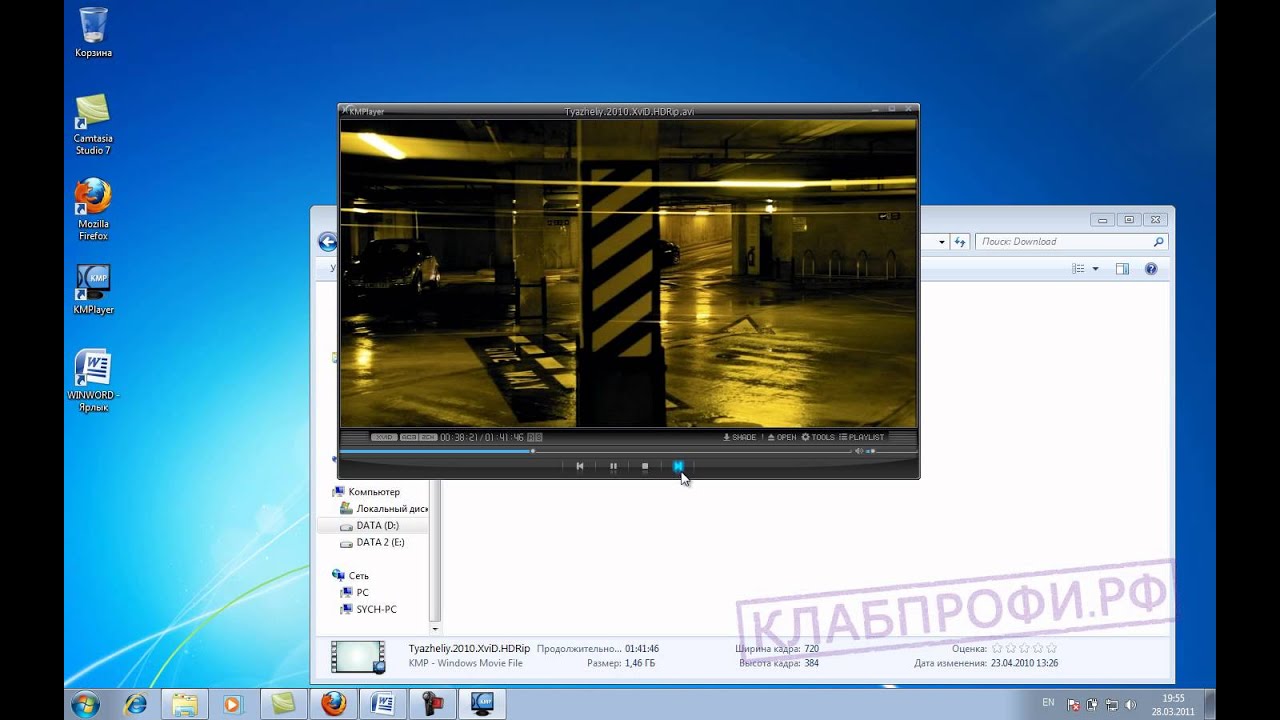The height and width of the screenshot is (720, 1280).
Task: Click the navigation pane scrollbar down arrow
Action: (x=436, y=629)
